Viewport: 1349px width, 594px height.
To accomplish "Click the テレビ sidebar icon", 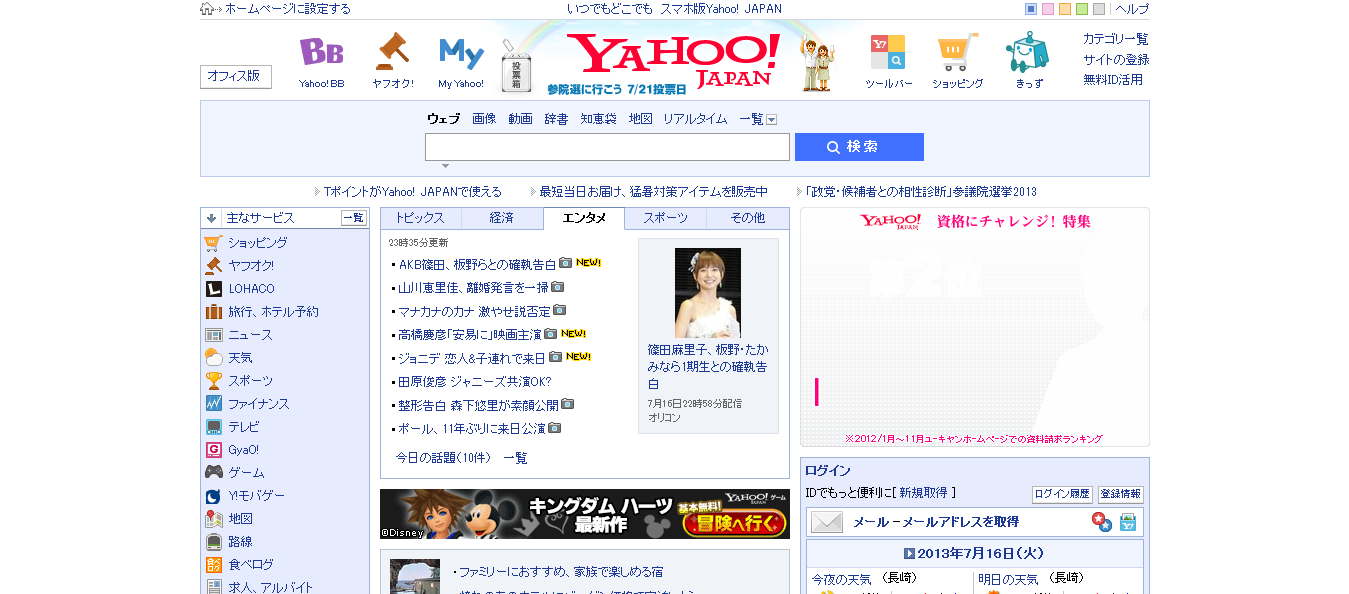I will coord(213,427).
